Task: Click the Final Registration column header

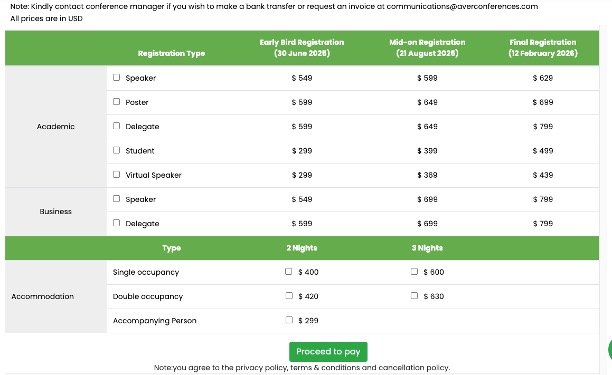Action: [543, 48]
